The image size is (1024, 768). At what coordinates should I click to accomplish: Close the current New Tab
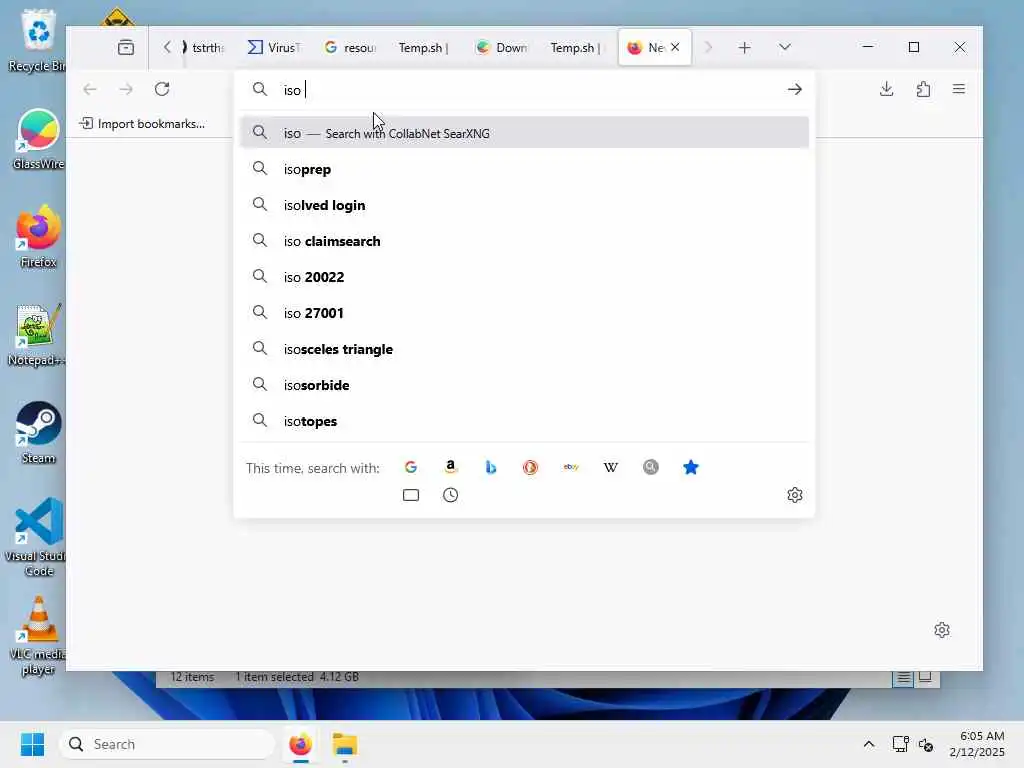click(675, 47)
